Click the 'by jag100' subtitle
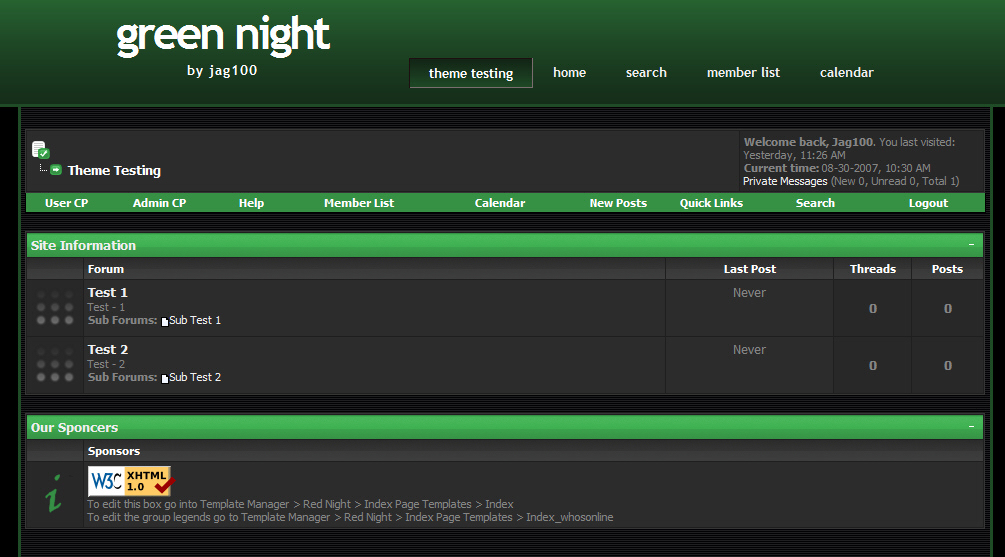Image resolution: width=1005 pixels, height=557 pixels. (x=222, y=71)
